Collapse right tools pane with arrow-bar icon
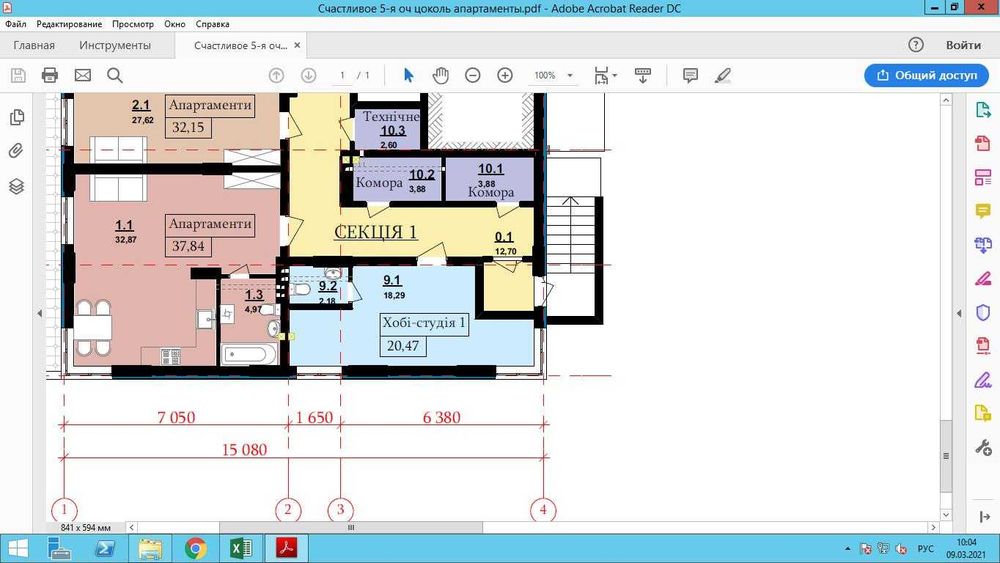 (983, 516)
